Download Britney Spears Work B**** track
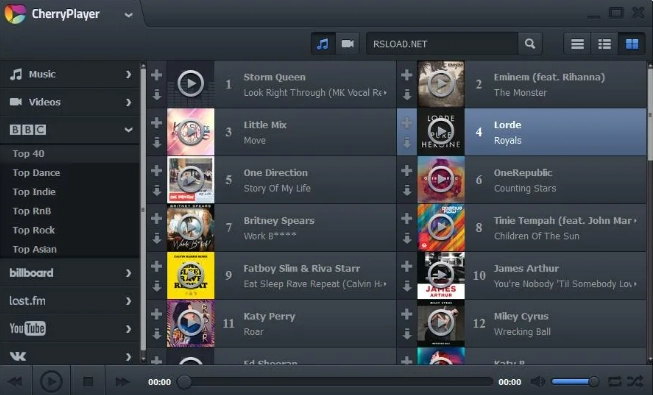Image resolution: width=653 pixels, height=395 pixels. 157,238
